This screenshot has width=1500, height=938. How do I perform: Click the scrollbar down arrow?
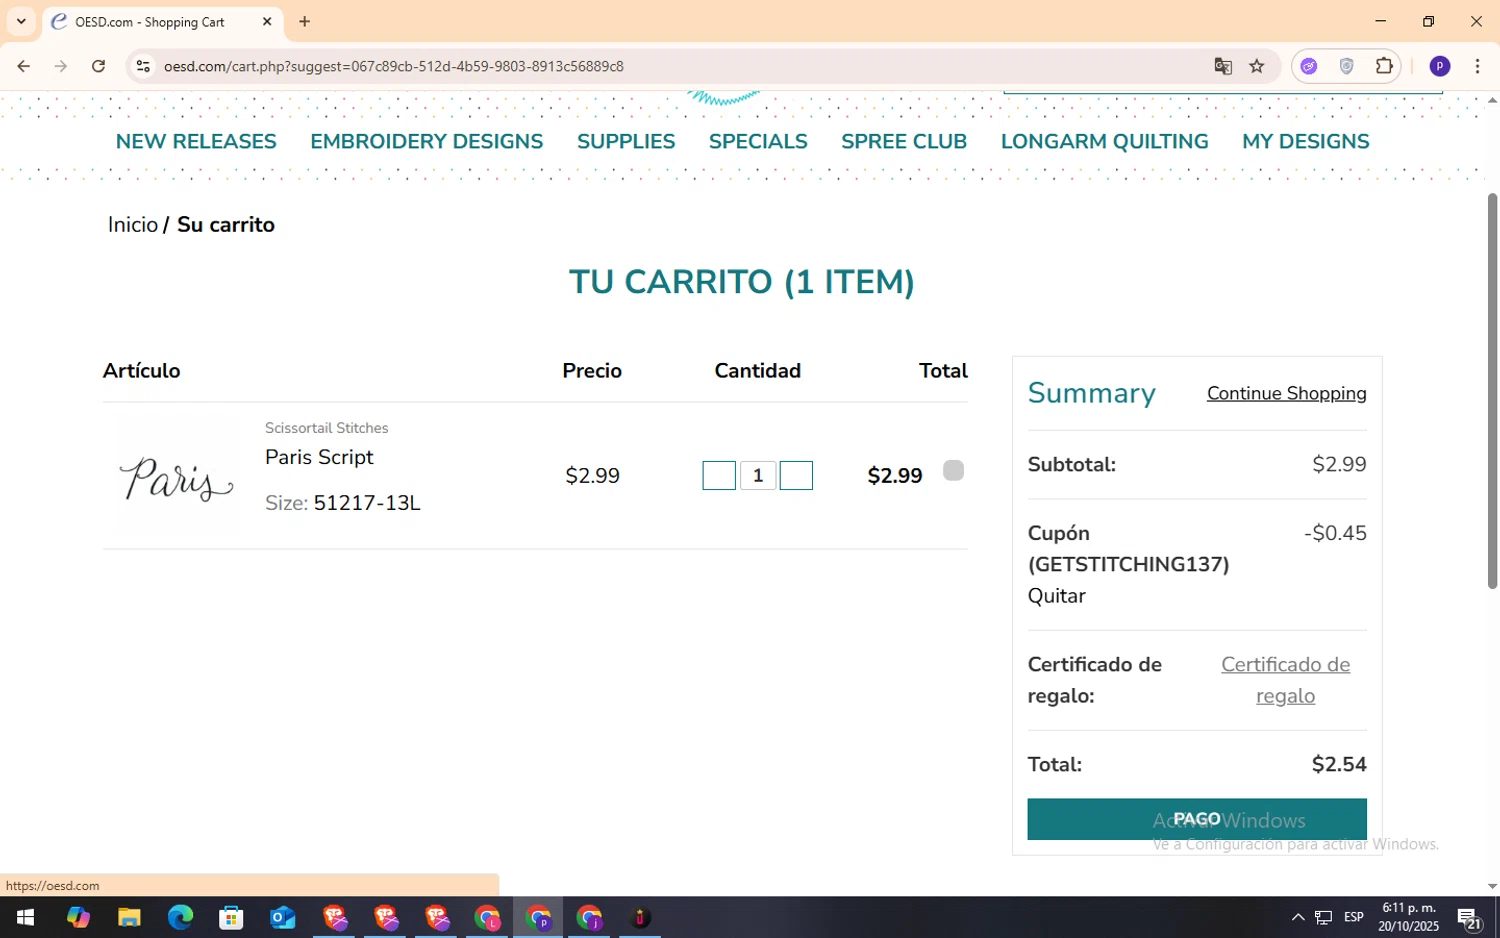point(1492,886)
